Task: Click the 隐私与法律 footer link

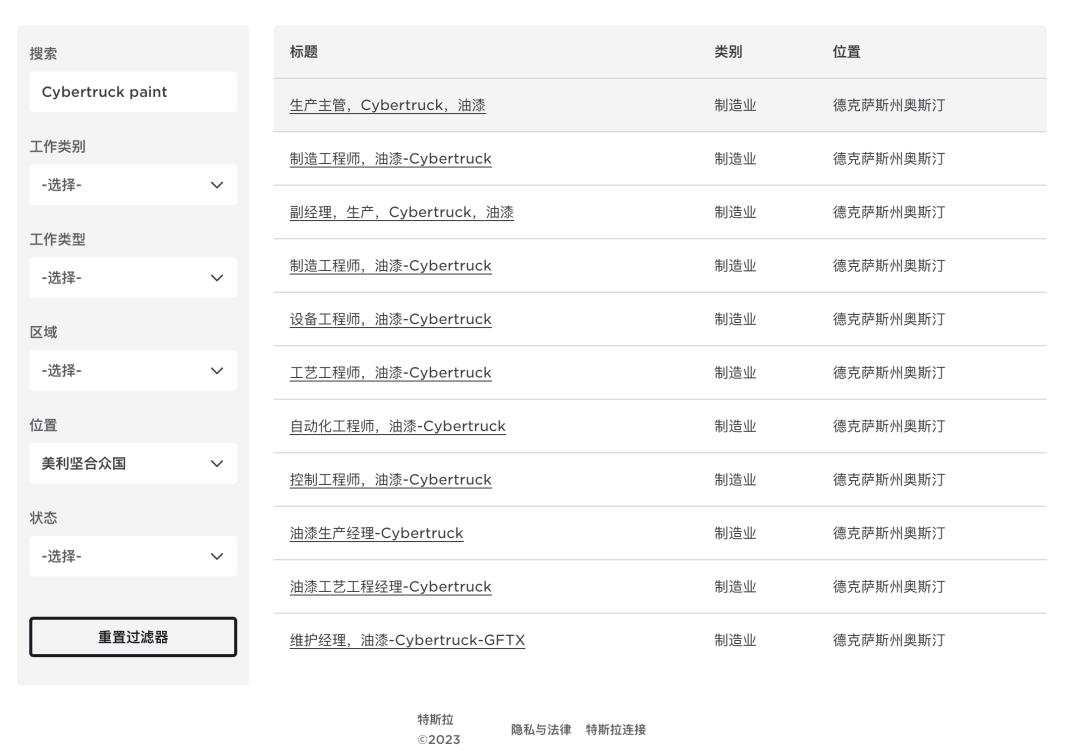Action: pos(541,730)
